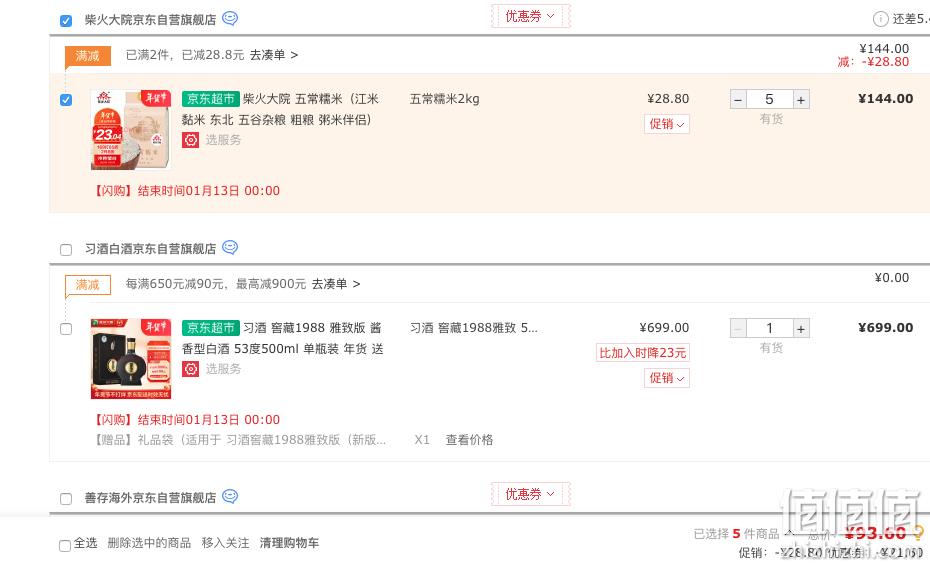930x568 pixels.
Task: Open 促销 dropdown under ¥28.80 price
Action: click(x=667, y=124)
